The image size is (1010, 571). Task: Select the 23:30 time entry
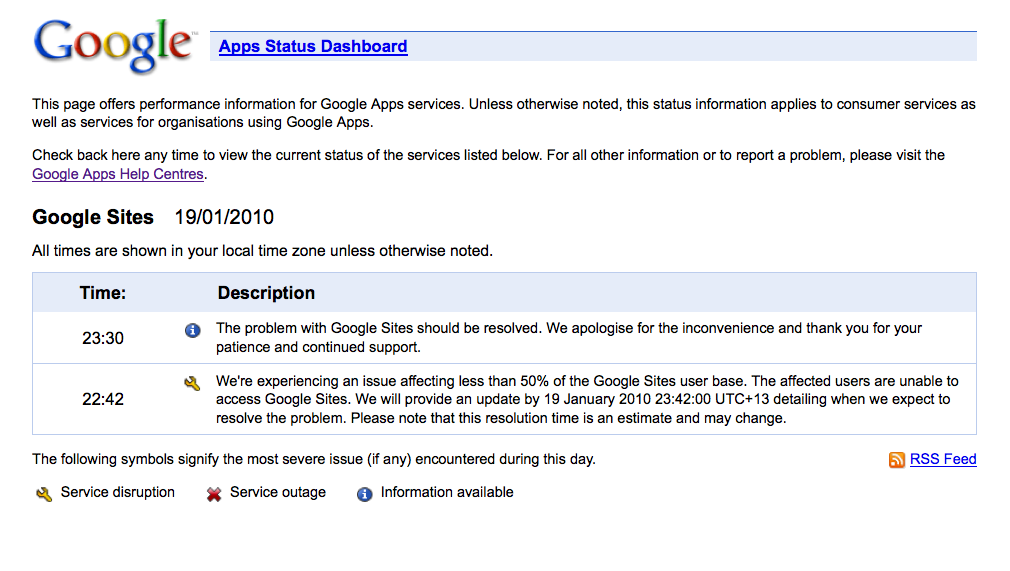(103, 338)
